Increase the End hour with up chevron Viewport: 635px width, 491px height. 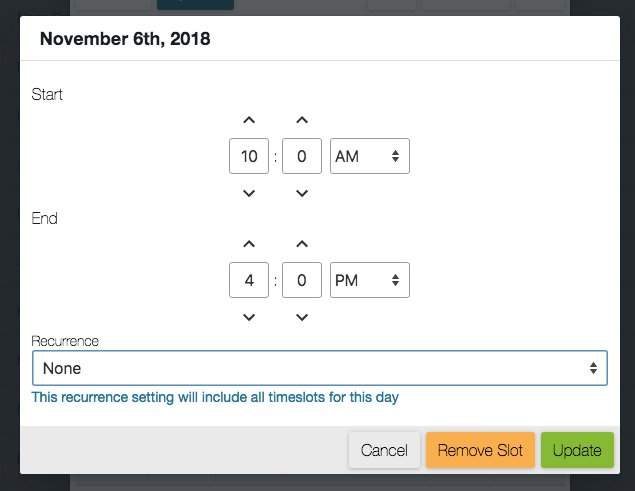[x=249, y=244]
